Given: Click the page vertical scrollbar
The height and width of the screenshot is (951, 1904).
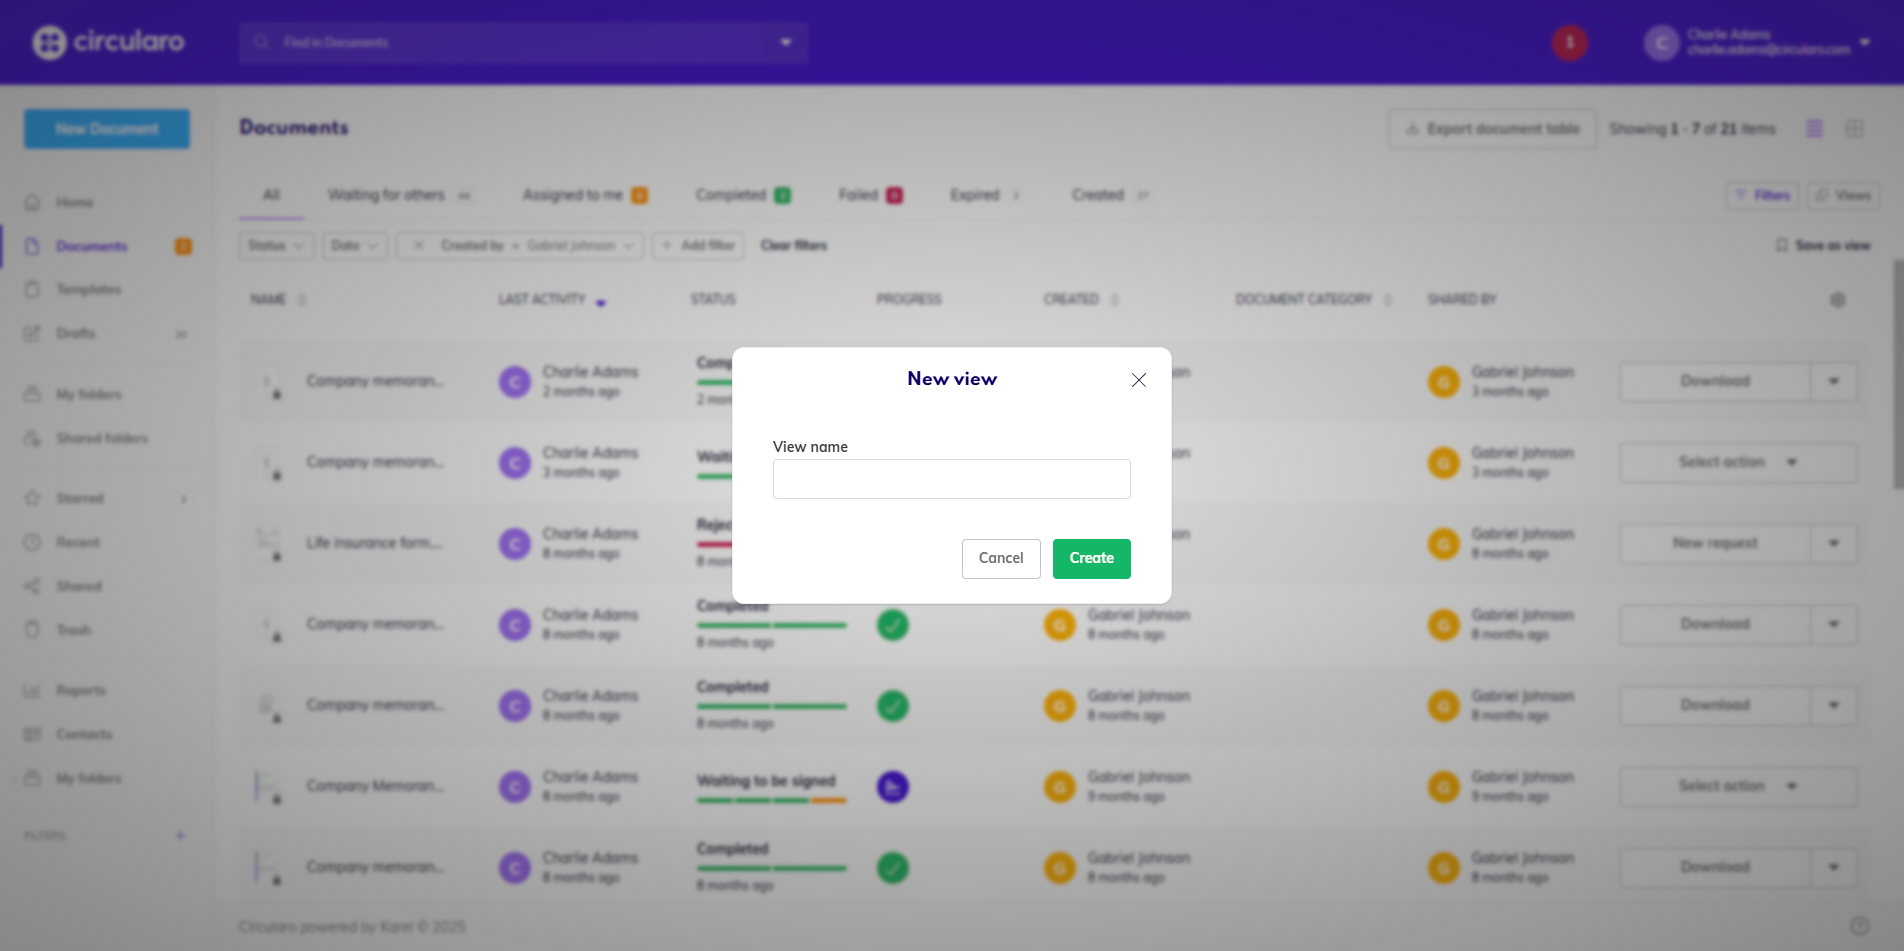Looking at the screenshot, I should [x=1897, y=375].
